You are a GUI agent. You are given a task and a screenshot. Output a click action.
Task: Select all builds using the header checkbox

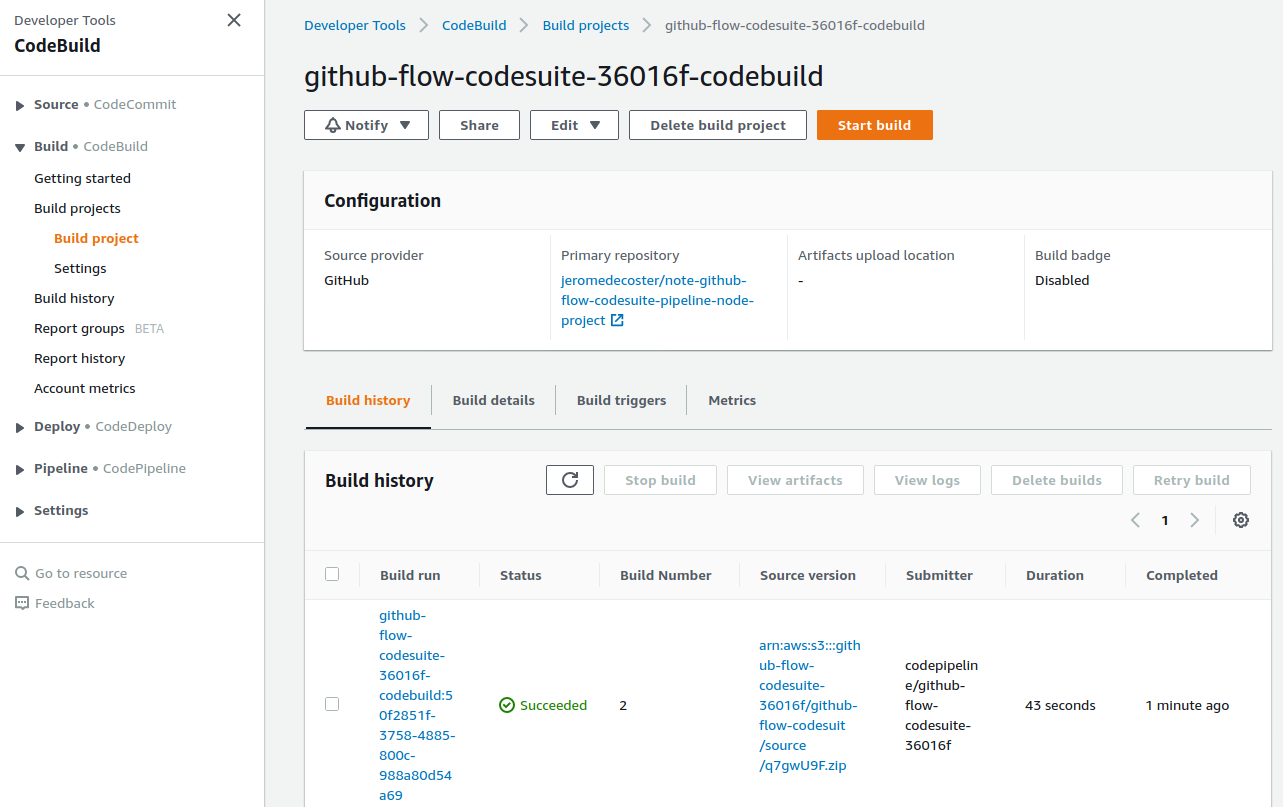coord(332,574)
